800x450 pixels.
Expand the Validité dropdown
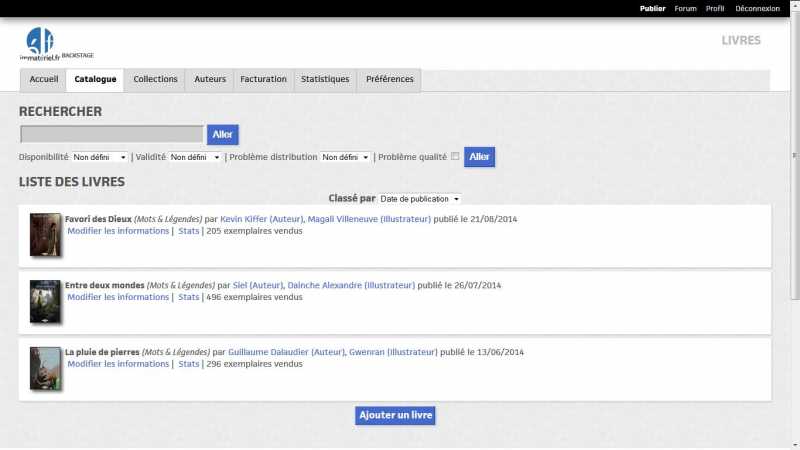195,158
